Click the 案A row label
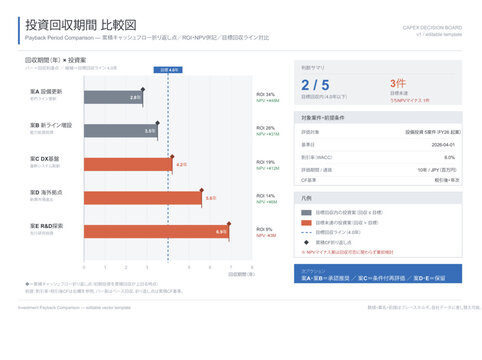Image resolution: width=482 pixels, height=360 pixels. [46, 91]
